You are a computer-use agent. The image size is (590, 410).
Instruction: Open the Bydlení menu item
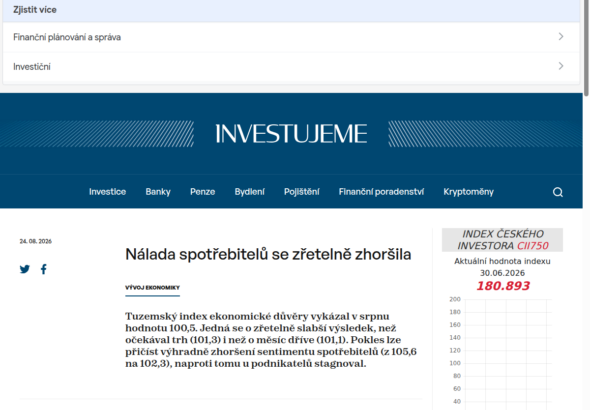point(249,192)
